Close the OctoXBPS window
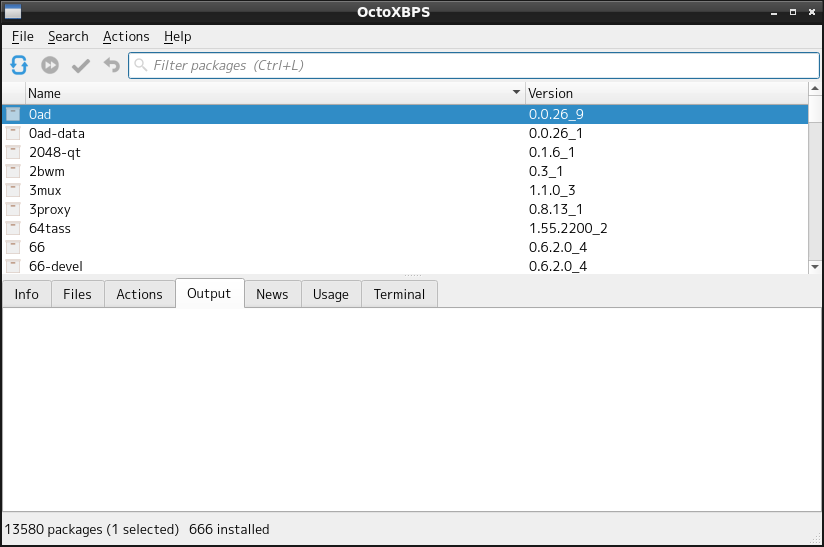 tap(812, 12)
